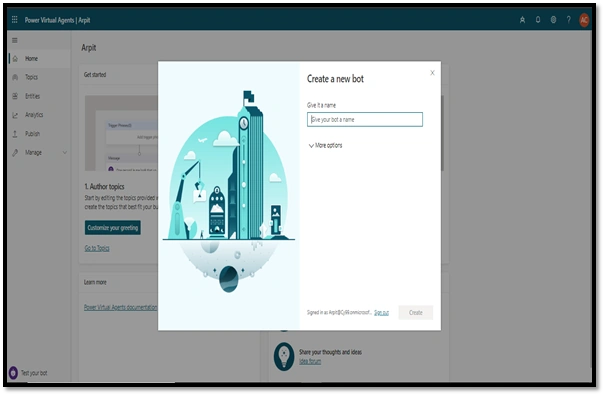Open the notifications bell icon
Screen dimensions: 605x396
pos(538,20)
